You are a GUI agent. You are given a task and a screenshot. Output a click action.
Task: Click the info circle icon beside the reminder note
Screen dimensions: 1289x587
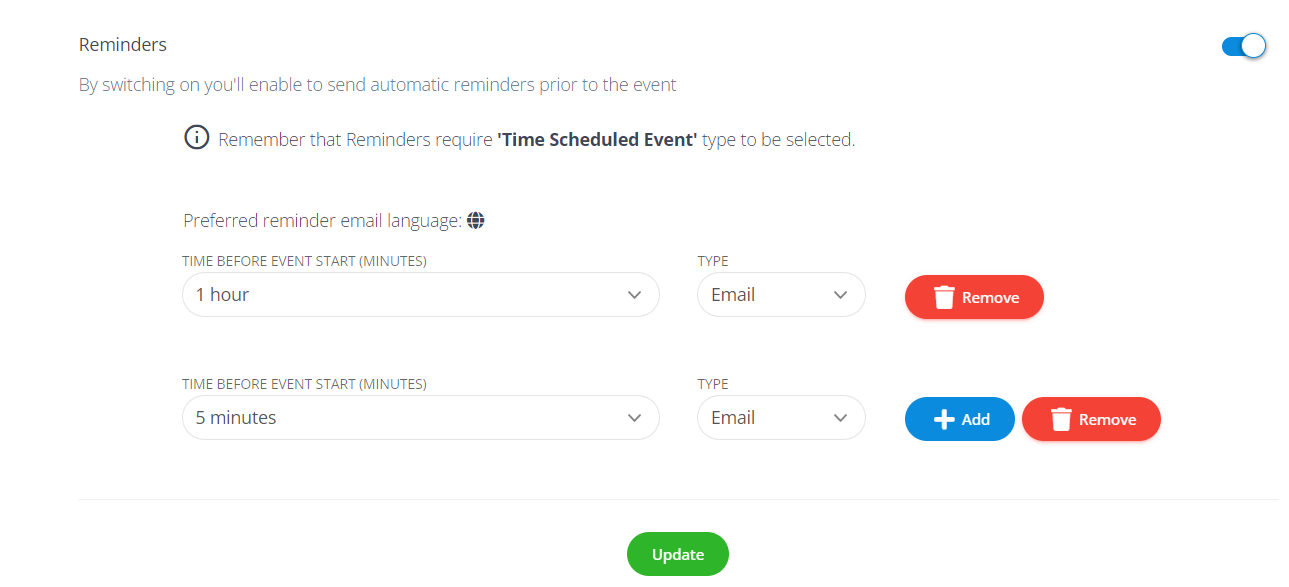[197, 138]
